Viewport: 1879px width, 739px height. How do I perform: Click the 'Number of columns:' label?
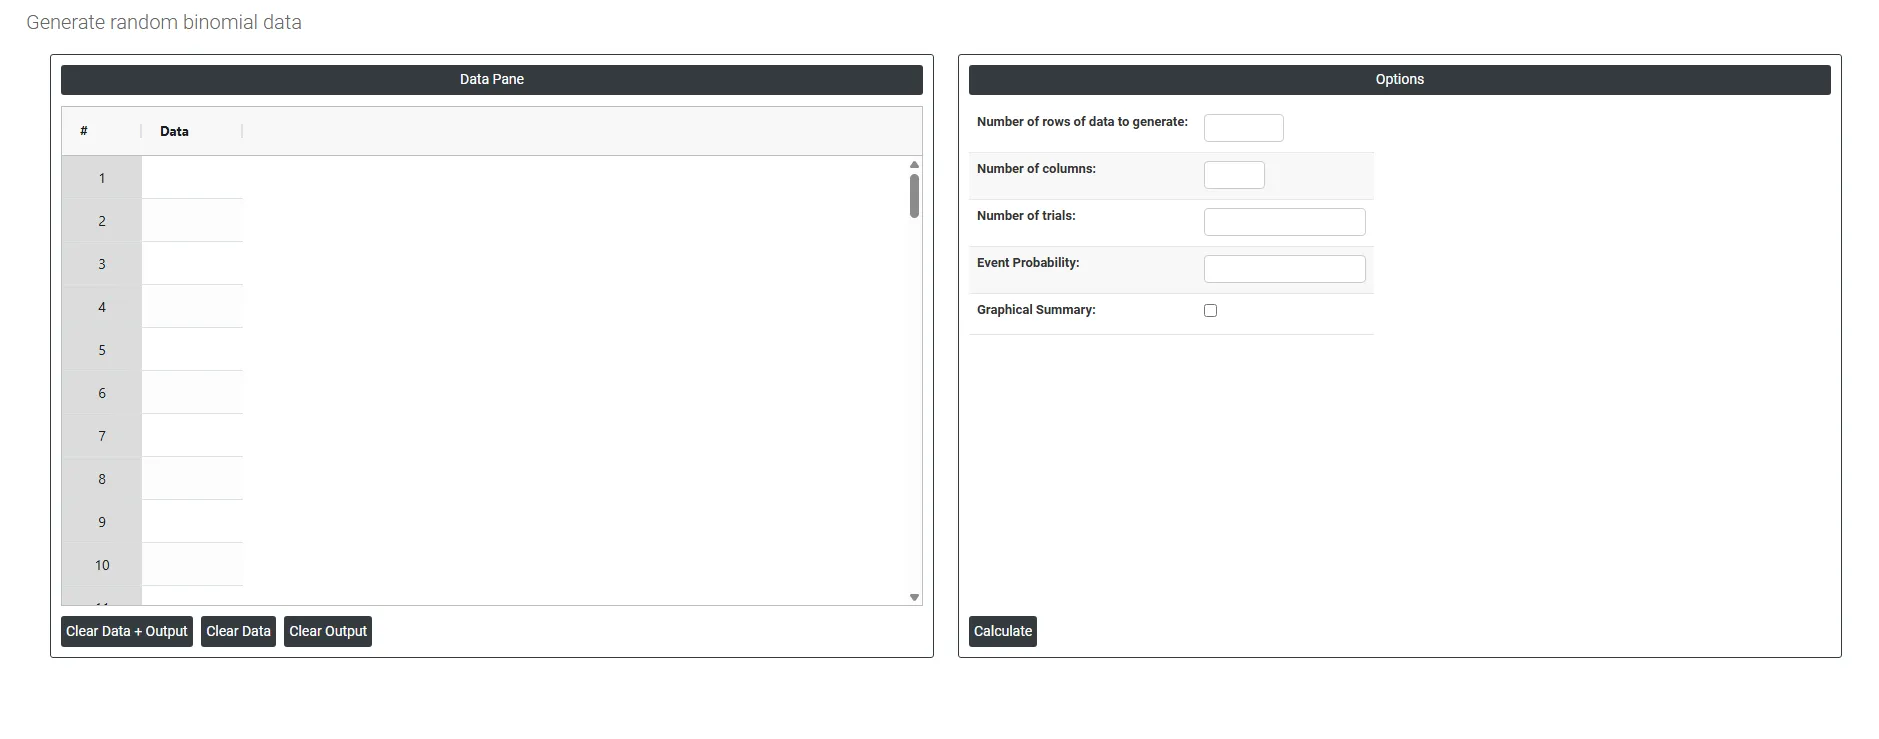(1036, 169)
